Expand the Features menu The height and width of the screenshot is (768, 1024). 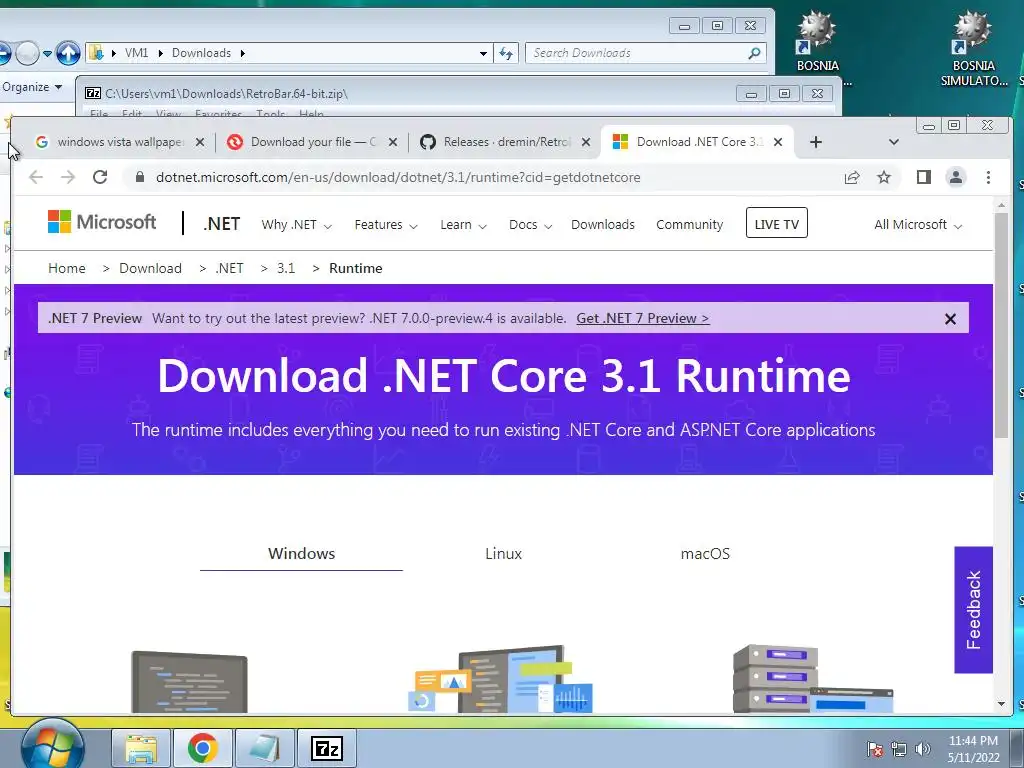point(386,225)
